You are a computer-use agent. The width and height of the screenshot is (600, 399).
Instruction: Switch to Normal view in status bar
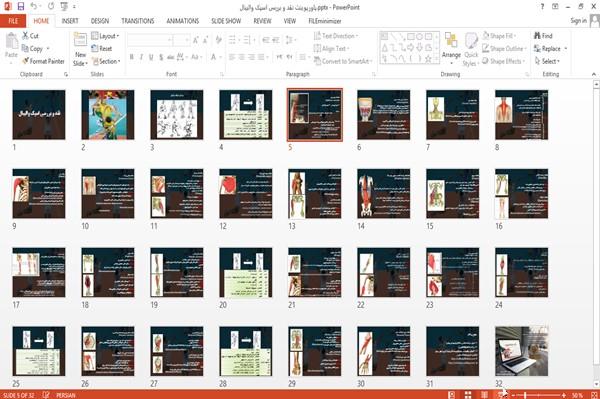pyautogui.click(x=452, y=395)
